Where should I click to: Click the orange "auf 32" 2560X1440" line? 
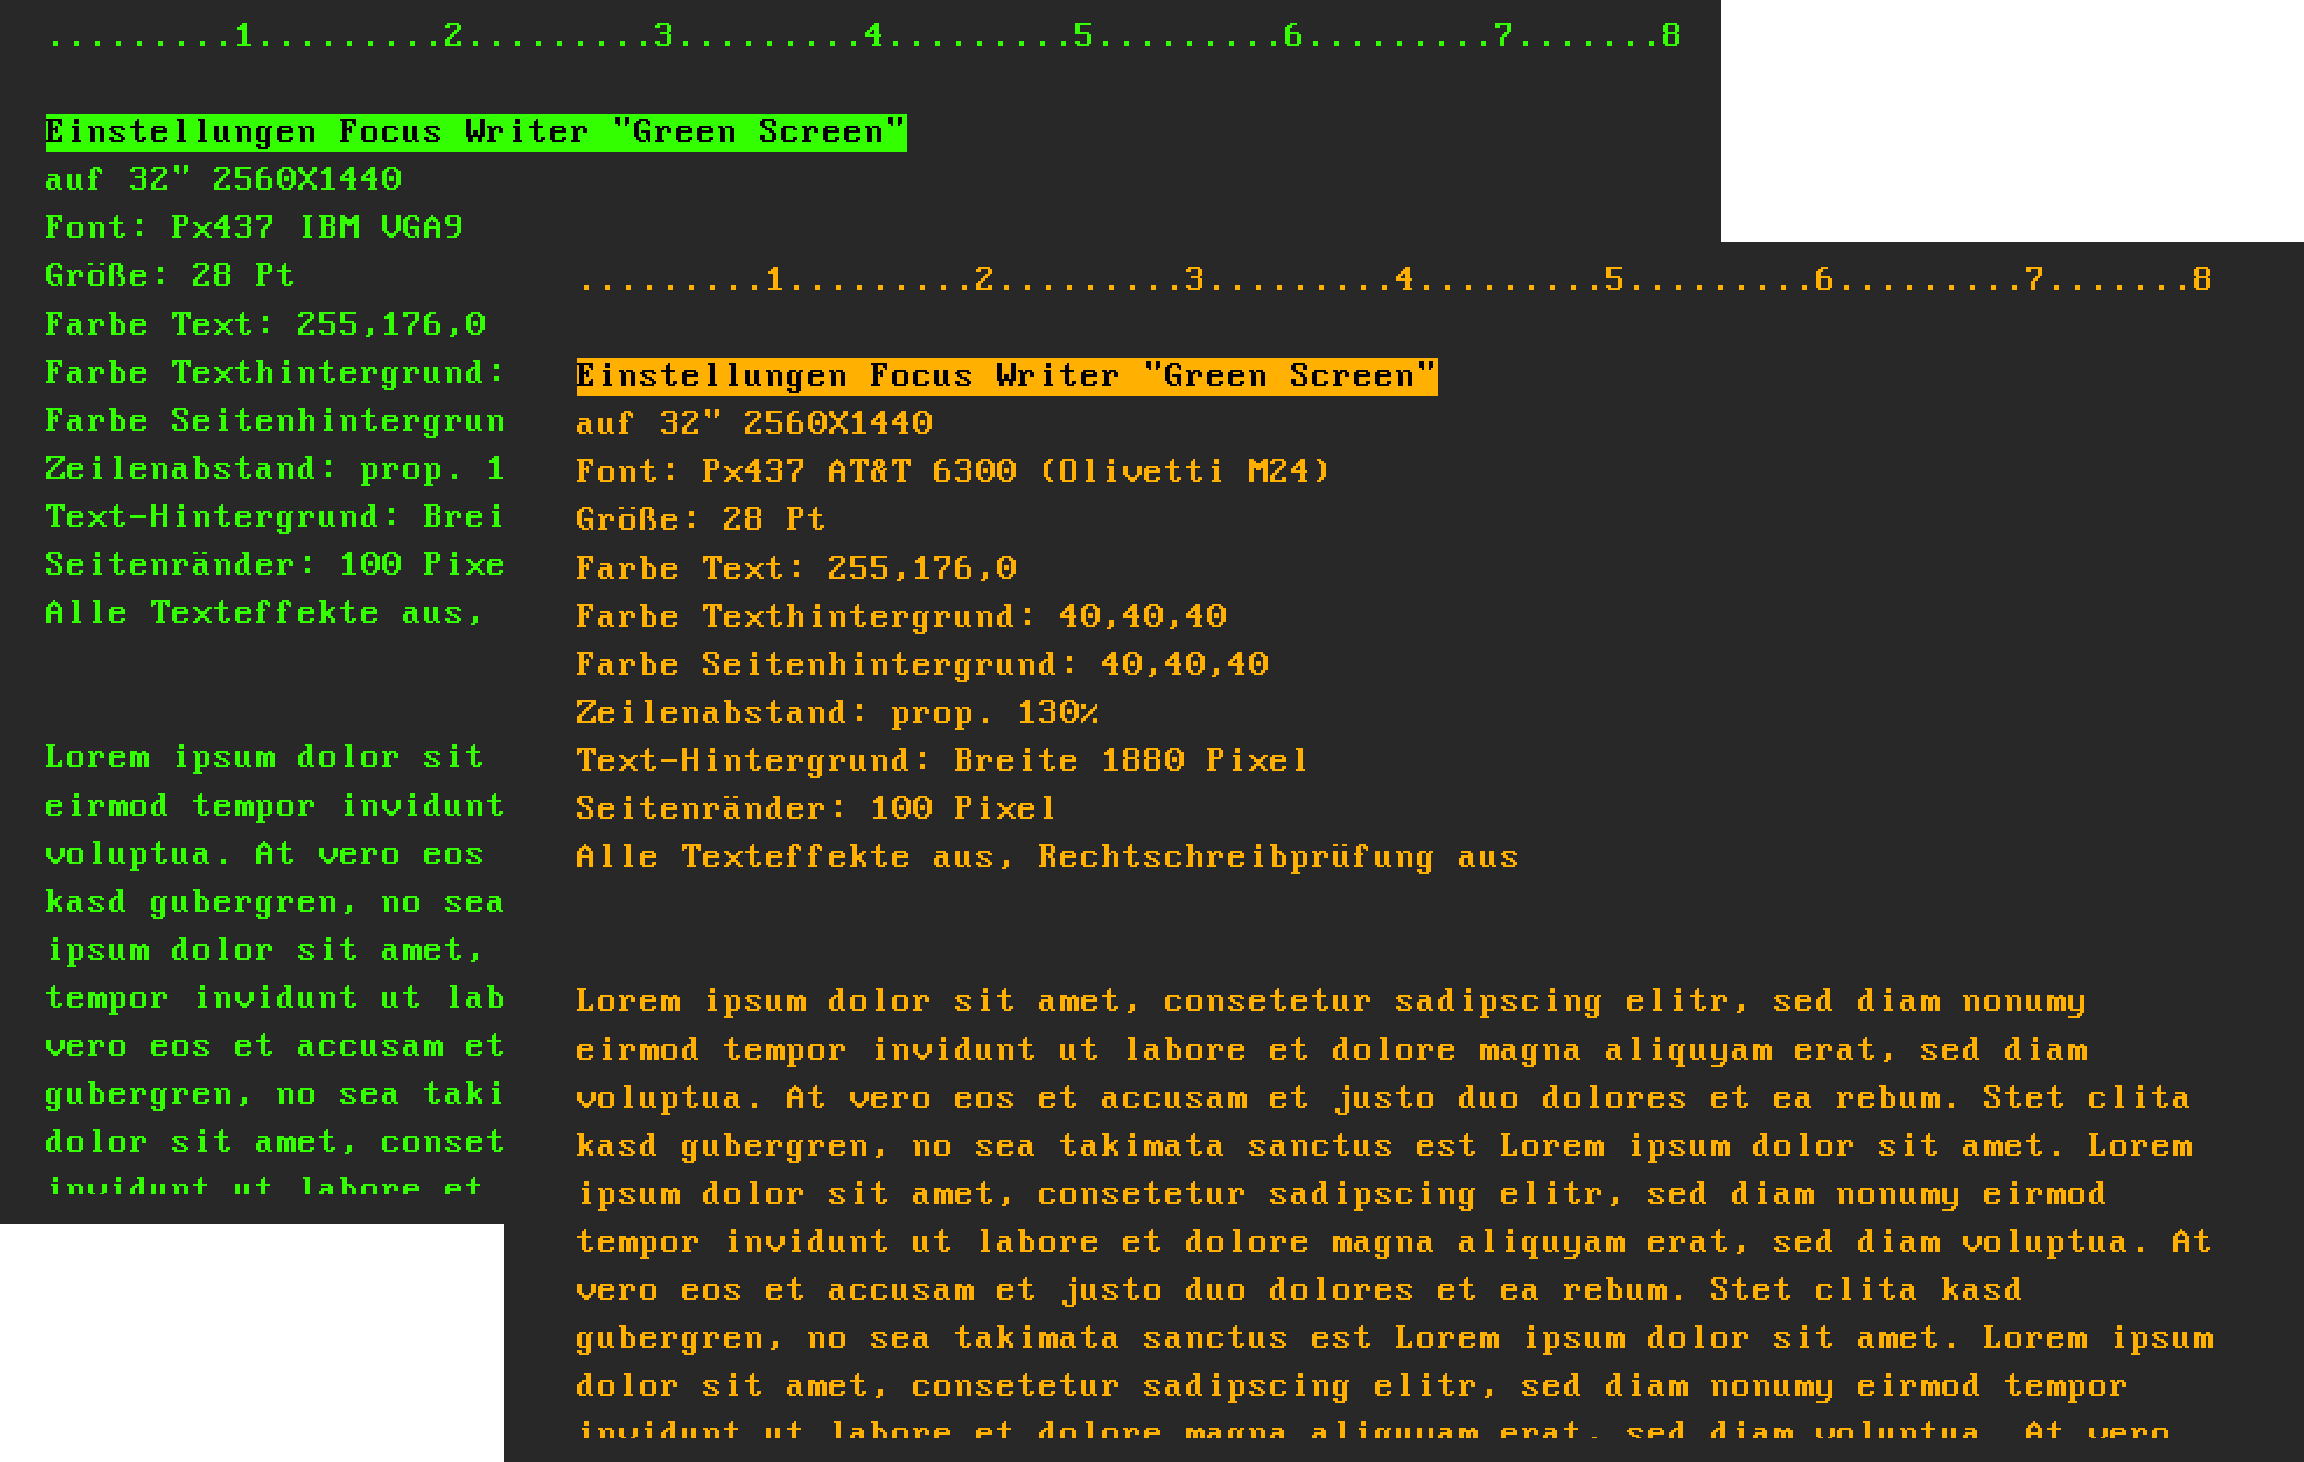[x=754, y=424]
